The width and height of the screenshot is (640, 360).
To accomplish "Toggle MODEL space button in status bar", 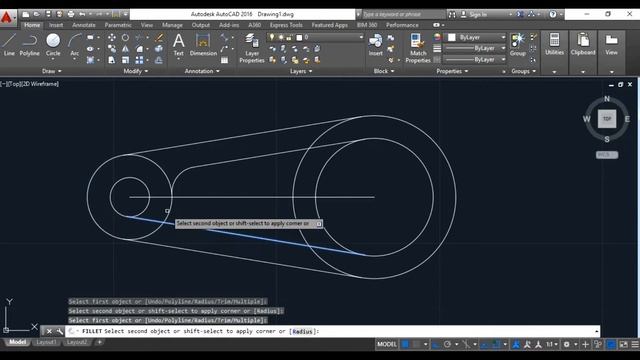I will point(387,344).
